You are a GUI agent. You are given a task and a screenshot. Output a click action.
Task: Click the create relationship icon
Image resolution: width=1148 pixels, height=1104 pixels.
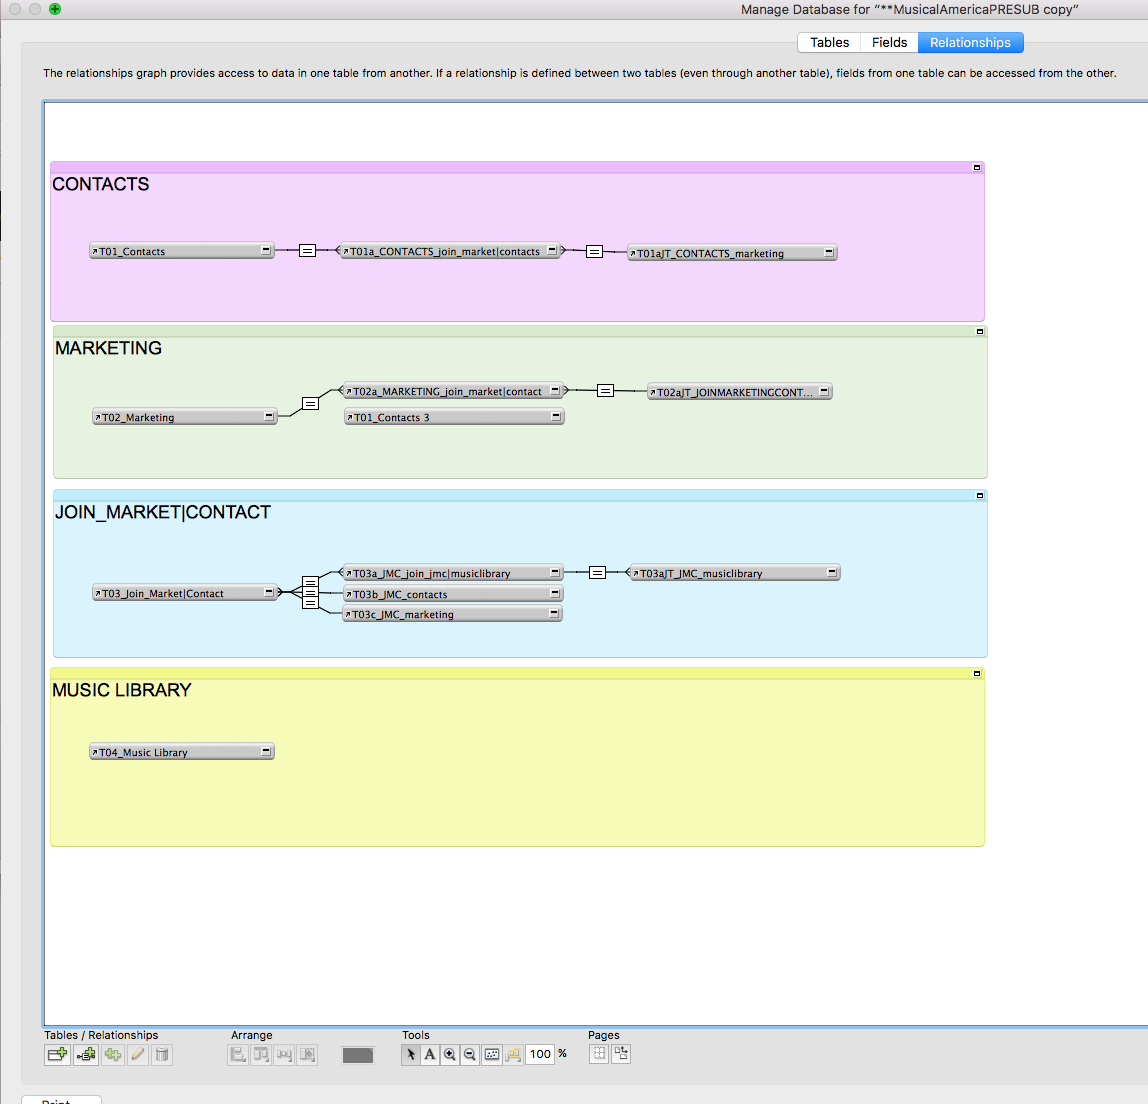pyautogui.click(x=86, y=1055)
